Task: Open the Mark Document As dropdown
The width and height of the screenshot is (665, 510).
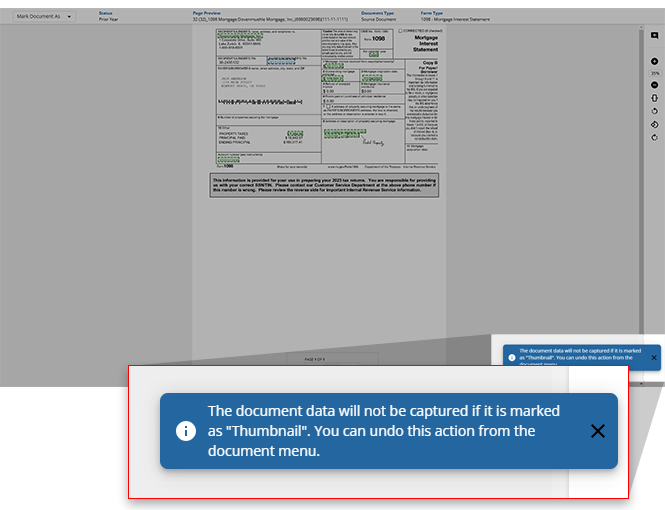Action: pos(40,17)
